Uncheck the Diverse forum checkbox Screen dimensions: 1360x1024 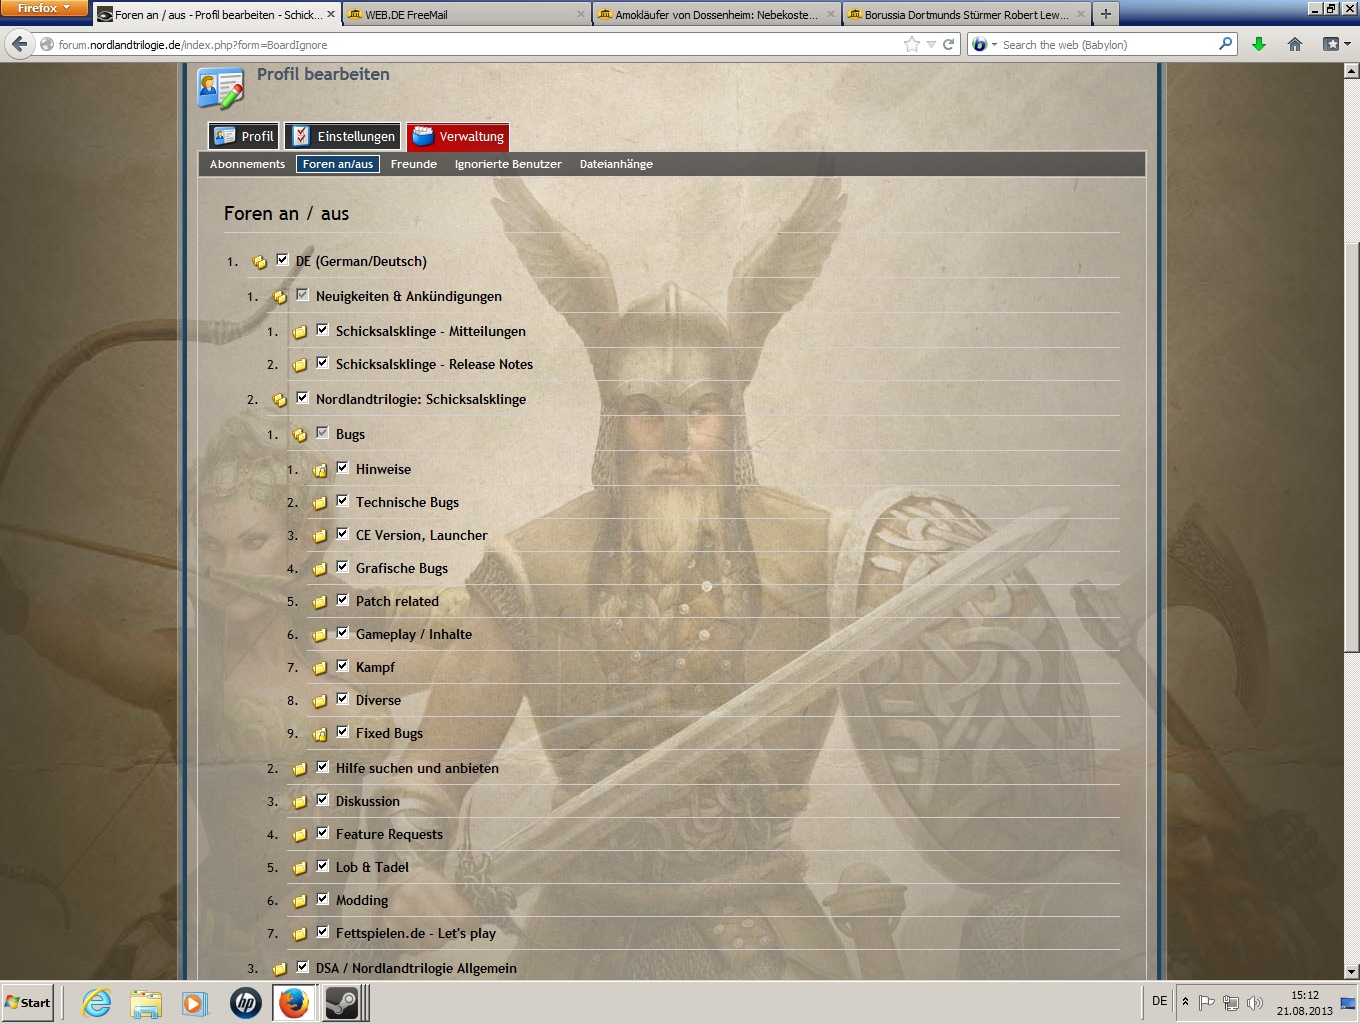pyautogui.click(x=342, y=699)
